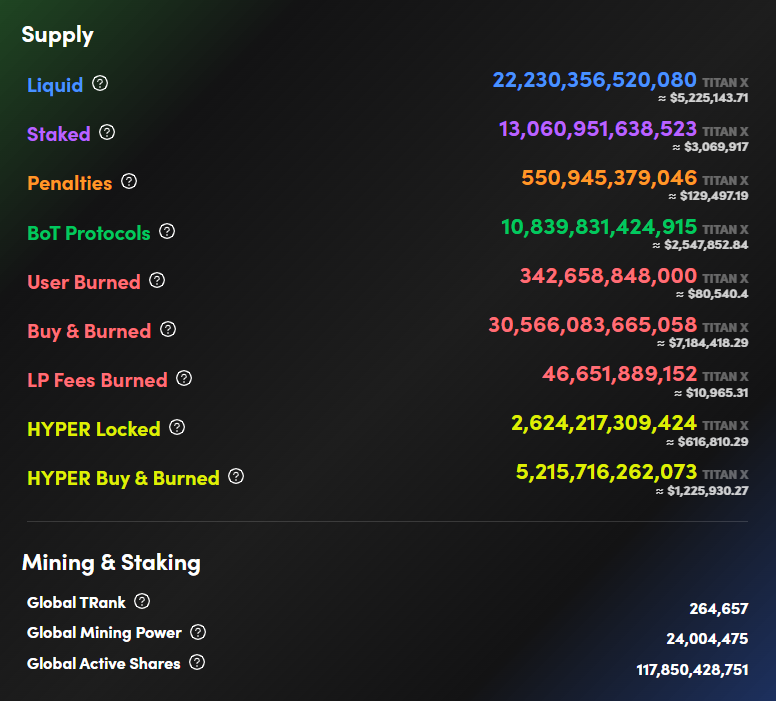The width and height of the screenshot is (776, 701).
Task: Click the HYPER Buy & Burned help icon
Action: coord(236,476)
